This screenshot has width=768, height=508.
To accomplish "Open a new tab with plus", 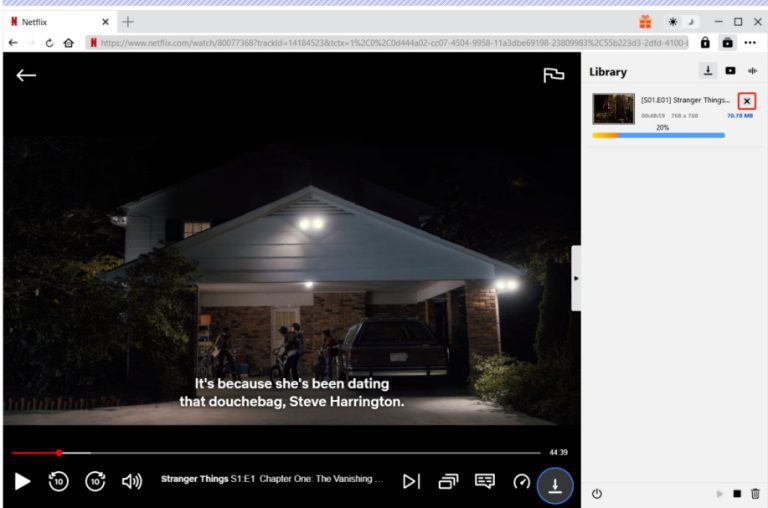I will pyautogui.click(x=128, y=22).
